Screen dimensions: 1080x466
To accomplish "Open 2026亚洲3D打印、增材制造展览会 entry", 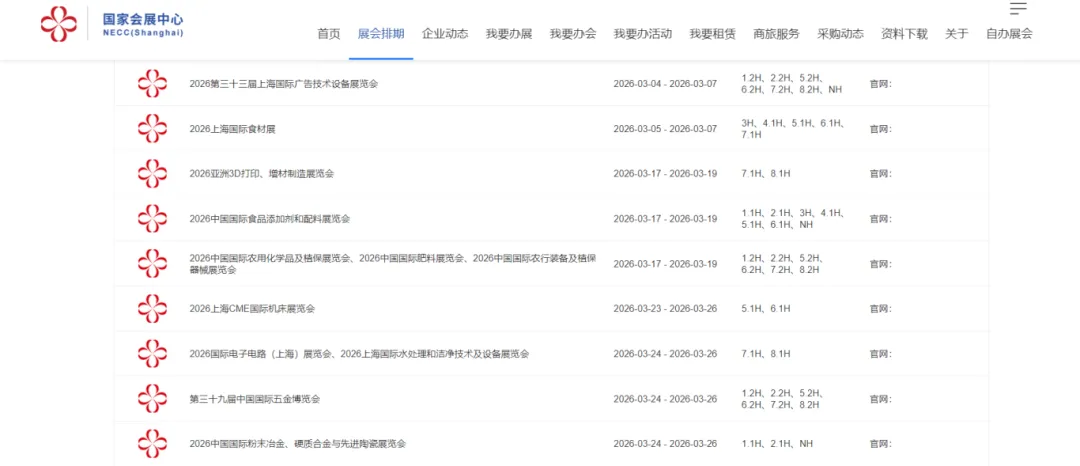I will (262, 173).
